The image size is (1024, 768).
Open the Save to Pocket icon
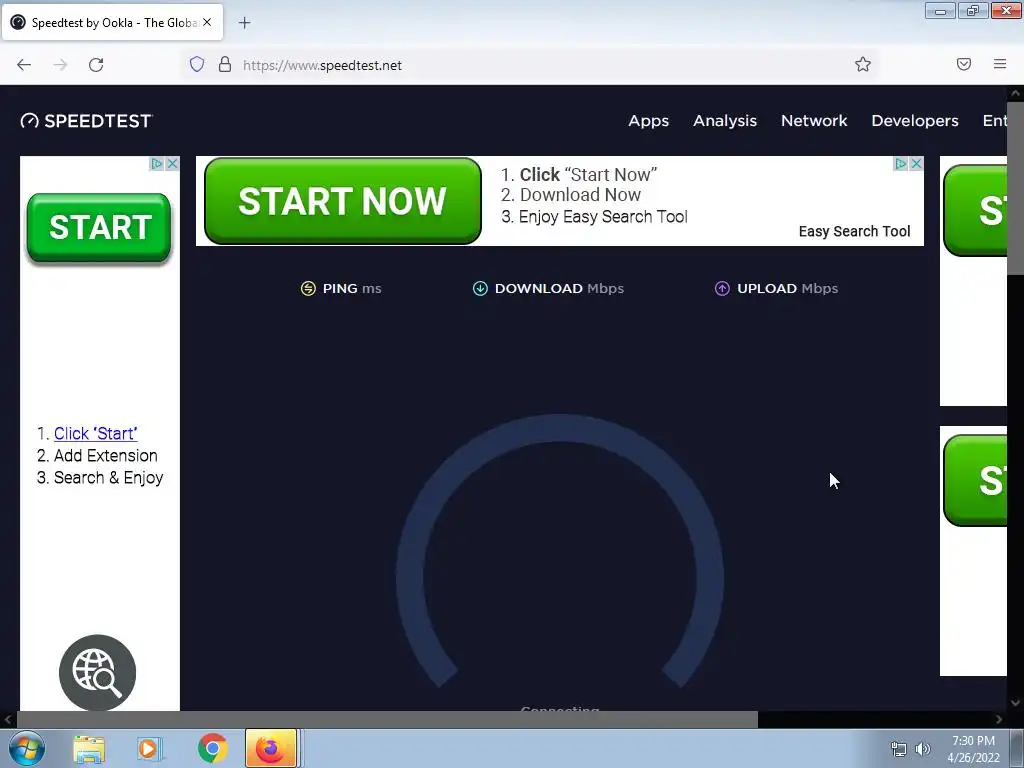tap(963, 64)
